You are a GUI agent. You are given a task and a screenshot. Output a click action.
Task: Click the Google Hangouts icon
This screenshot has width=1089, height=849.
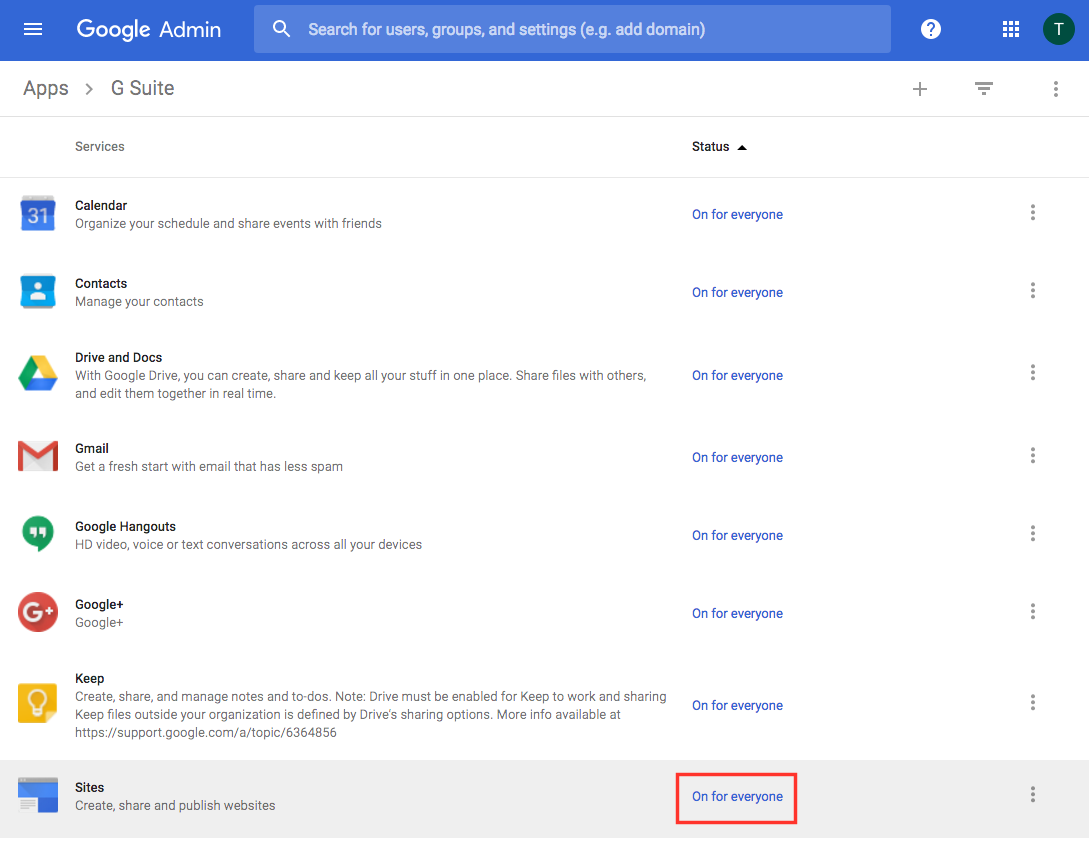coord(38,534)
